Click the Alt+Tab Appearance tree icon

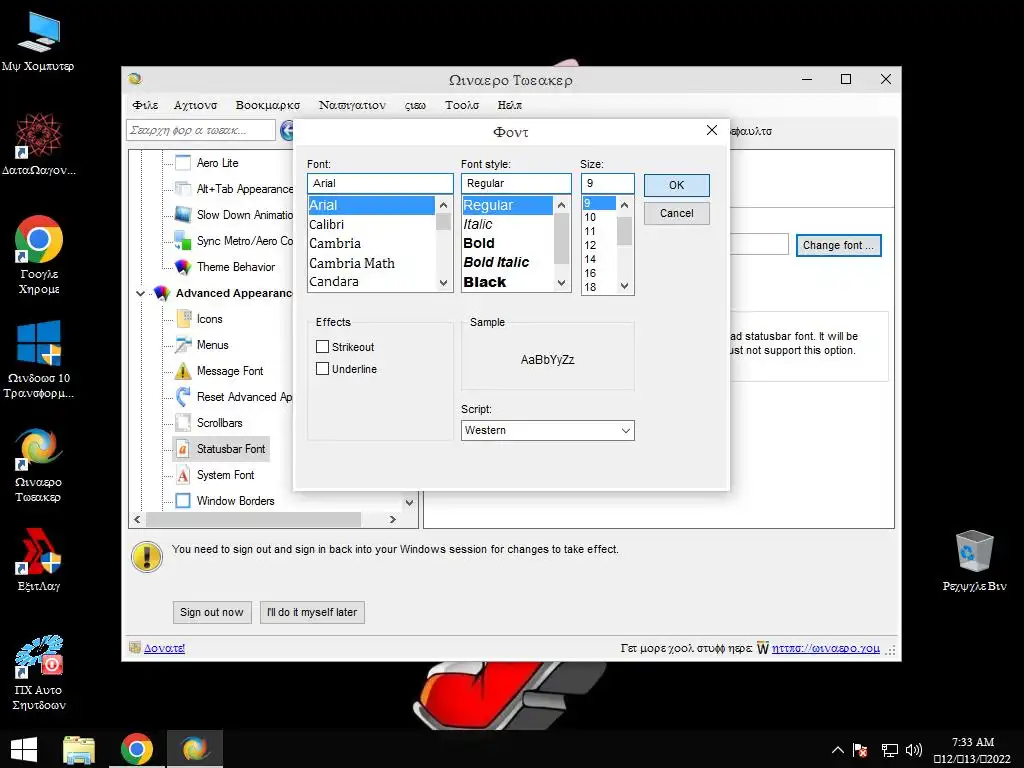tap(184, 189)
